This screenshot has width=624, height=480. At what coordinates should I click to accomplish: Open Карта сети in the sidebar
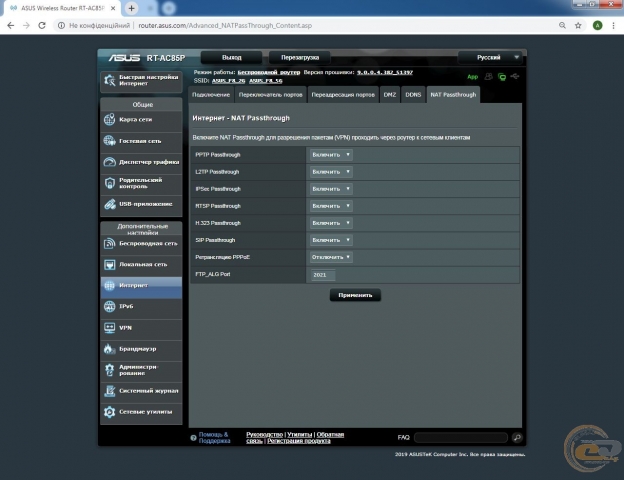tap(141, 120)
